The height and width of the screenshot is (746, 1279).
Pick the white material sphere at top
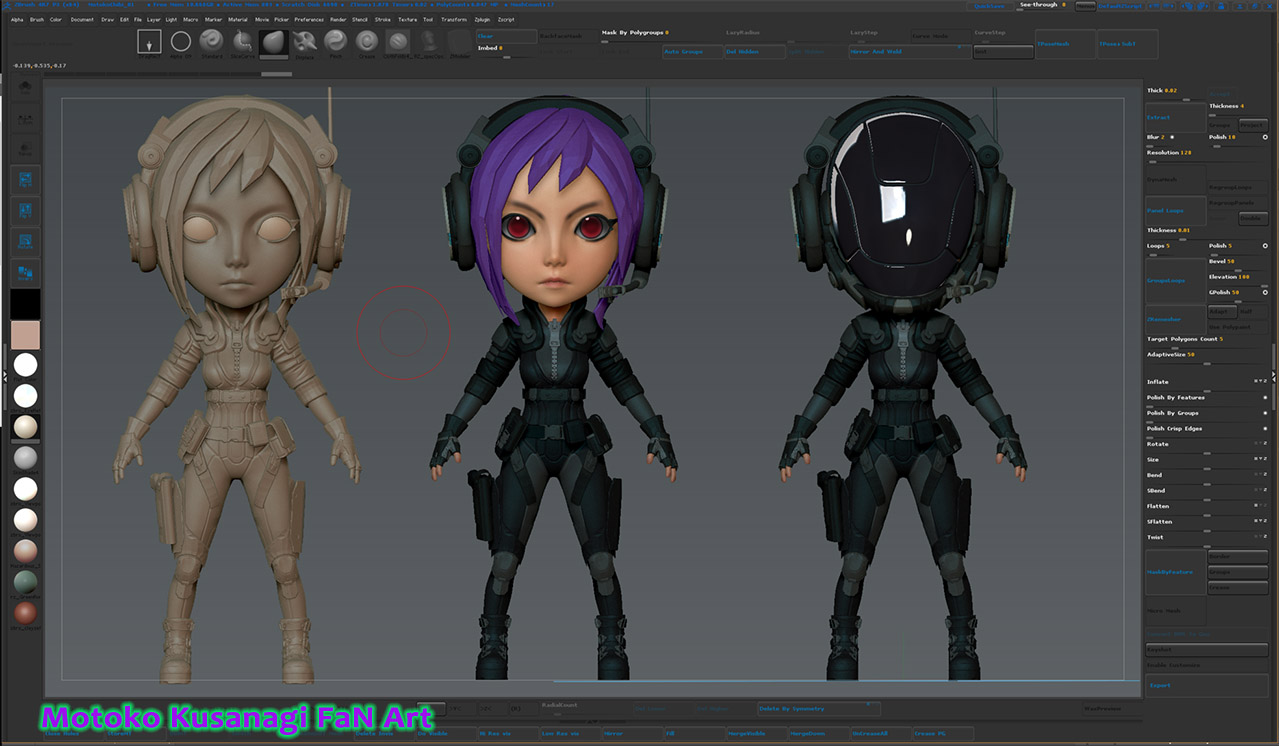(25, 365)
